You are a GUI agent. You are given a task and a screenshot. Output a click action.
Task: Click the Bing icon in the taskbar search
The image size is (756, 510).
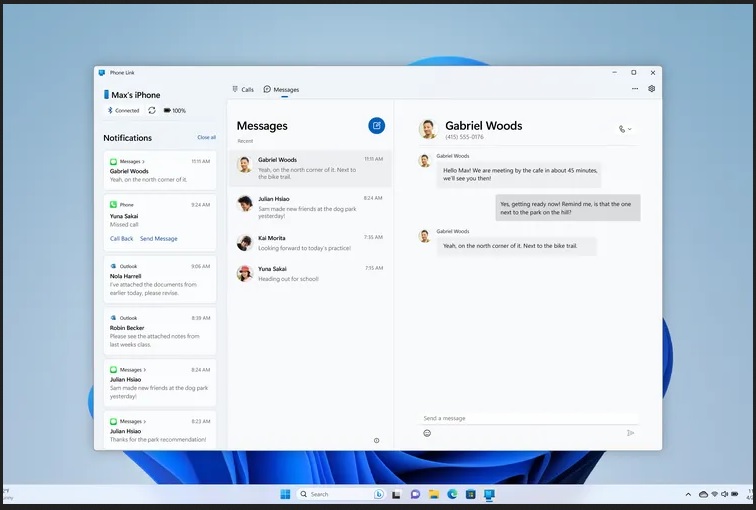coord(379,494)
